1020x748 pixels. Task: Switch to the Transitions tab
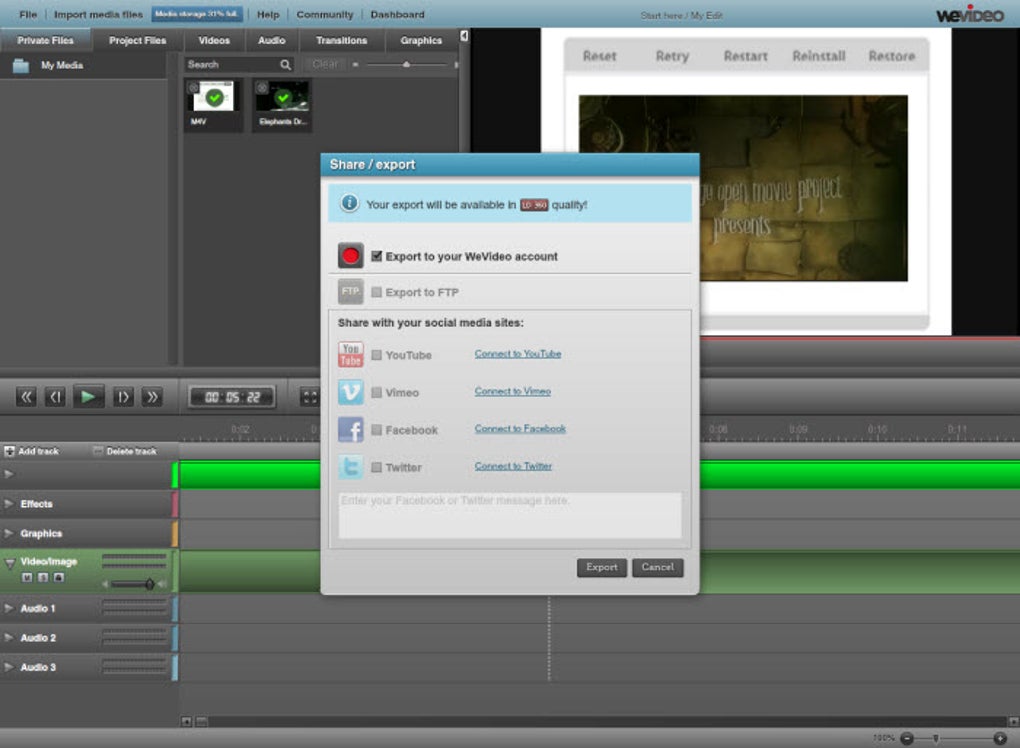340,40
